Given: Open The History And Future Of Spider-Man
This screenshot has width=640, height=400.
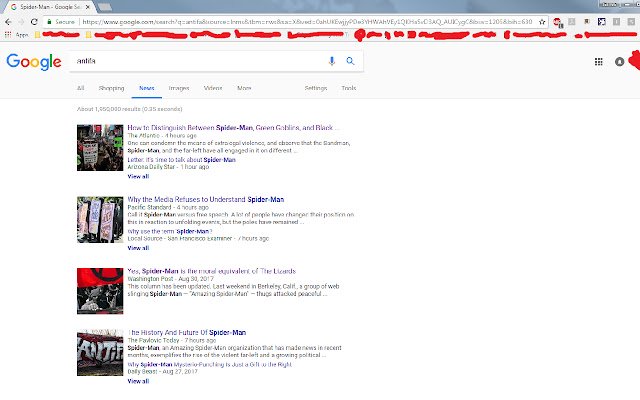Looking at the screenshot, I should (187, 333).
